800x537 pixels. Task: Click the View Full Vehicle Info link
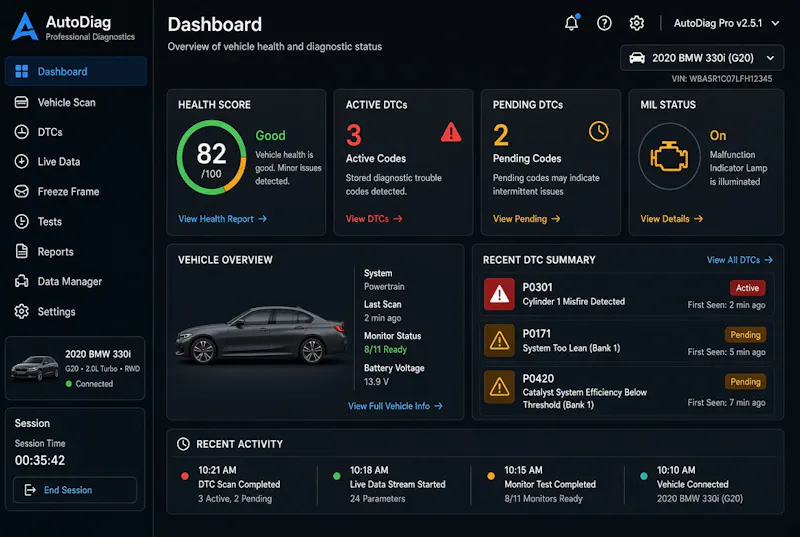click(395, 406)
